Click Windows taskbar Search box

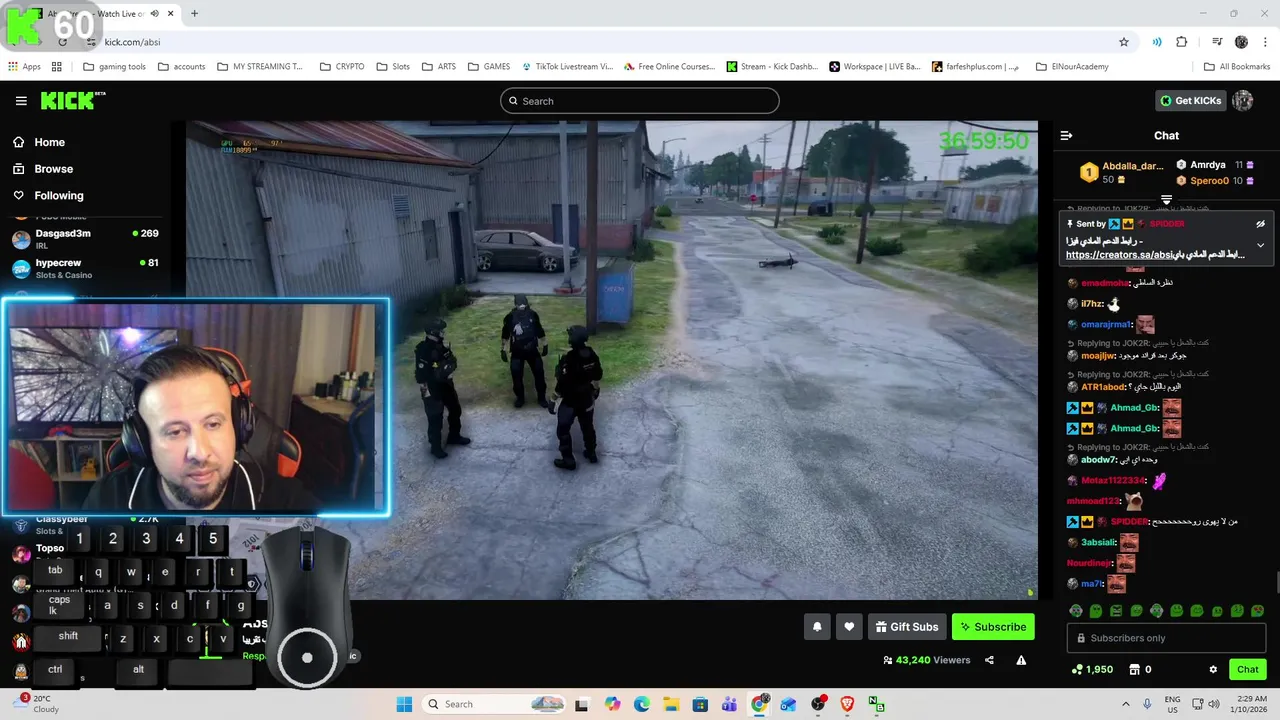tap(494, 704)
